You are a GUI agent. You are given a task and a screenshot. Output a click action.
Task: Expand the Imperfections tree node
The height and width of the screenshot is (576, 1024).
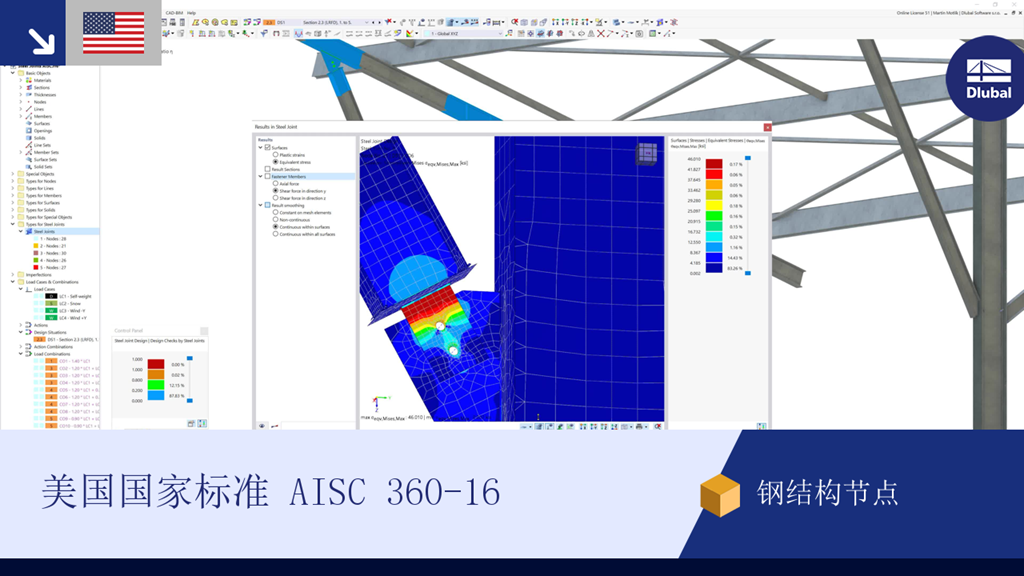12,274
